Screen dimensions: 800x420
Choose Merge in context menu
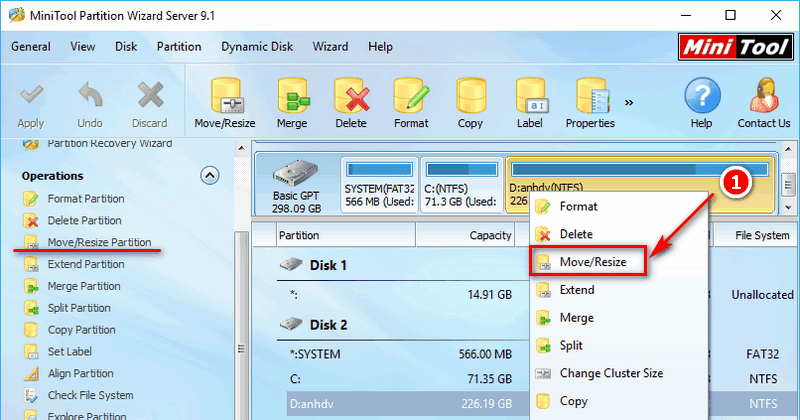(619, 318)
